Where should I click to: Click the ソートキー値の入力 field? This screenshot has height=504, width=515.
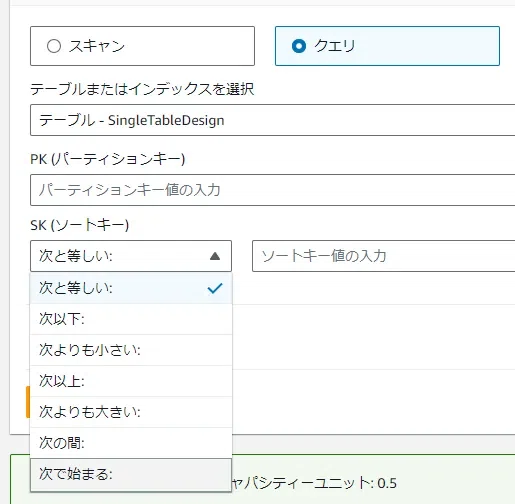pyautogui.click(x=383, y=256)
